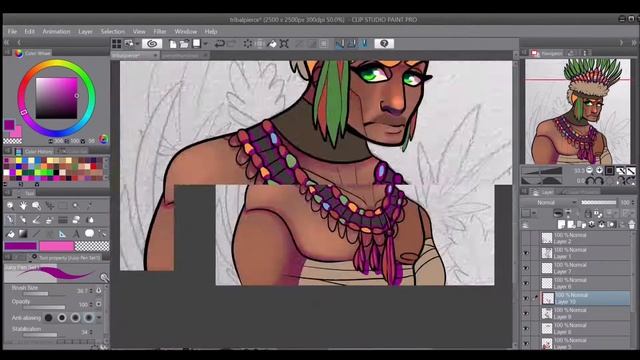Select the Fill bucket tool in palette
Screen dimensions: 640x360
11,233
